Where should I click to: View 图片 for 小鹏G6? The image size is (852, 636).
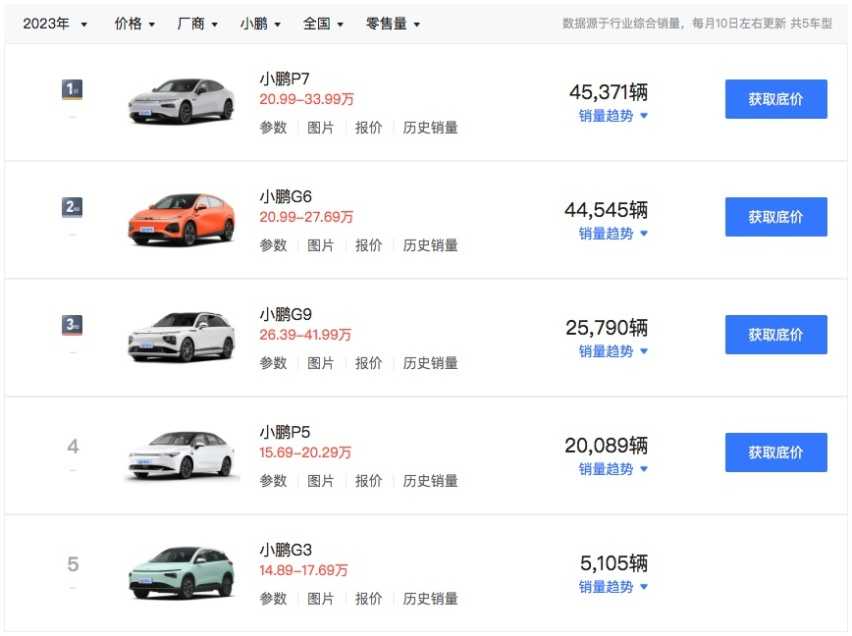321,245
